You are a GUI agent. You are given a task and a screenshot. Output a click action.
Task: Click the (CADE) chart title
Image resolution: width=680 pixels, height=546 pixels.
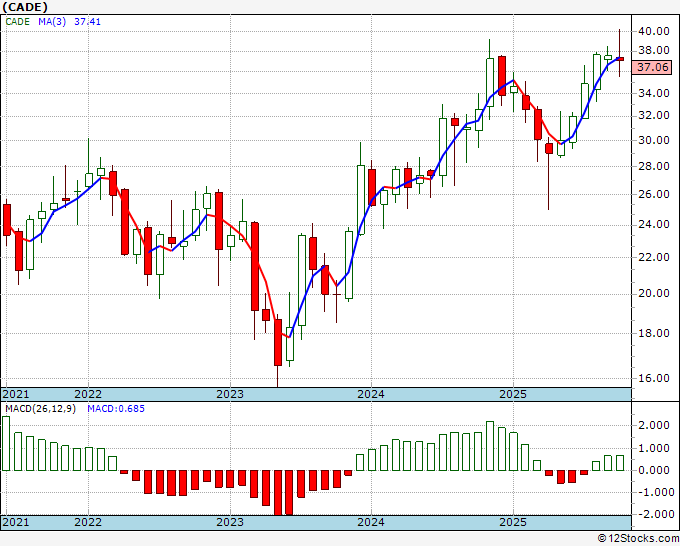[24, 7]
